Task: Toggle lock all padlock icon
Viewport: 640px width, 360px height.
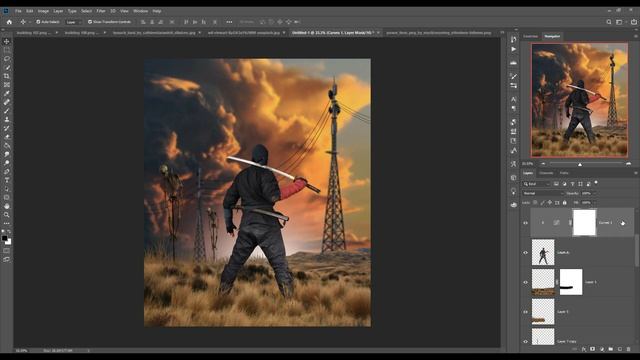Action: tap(564, 202)
